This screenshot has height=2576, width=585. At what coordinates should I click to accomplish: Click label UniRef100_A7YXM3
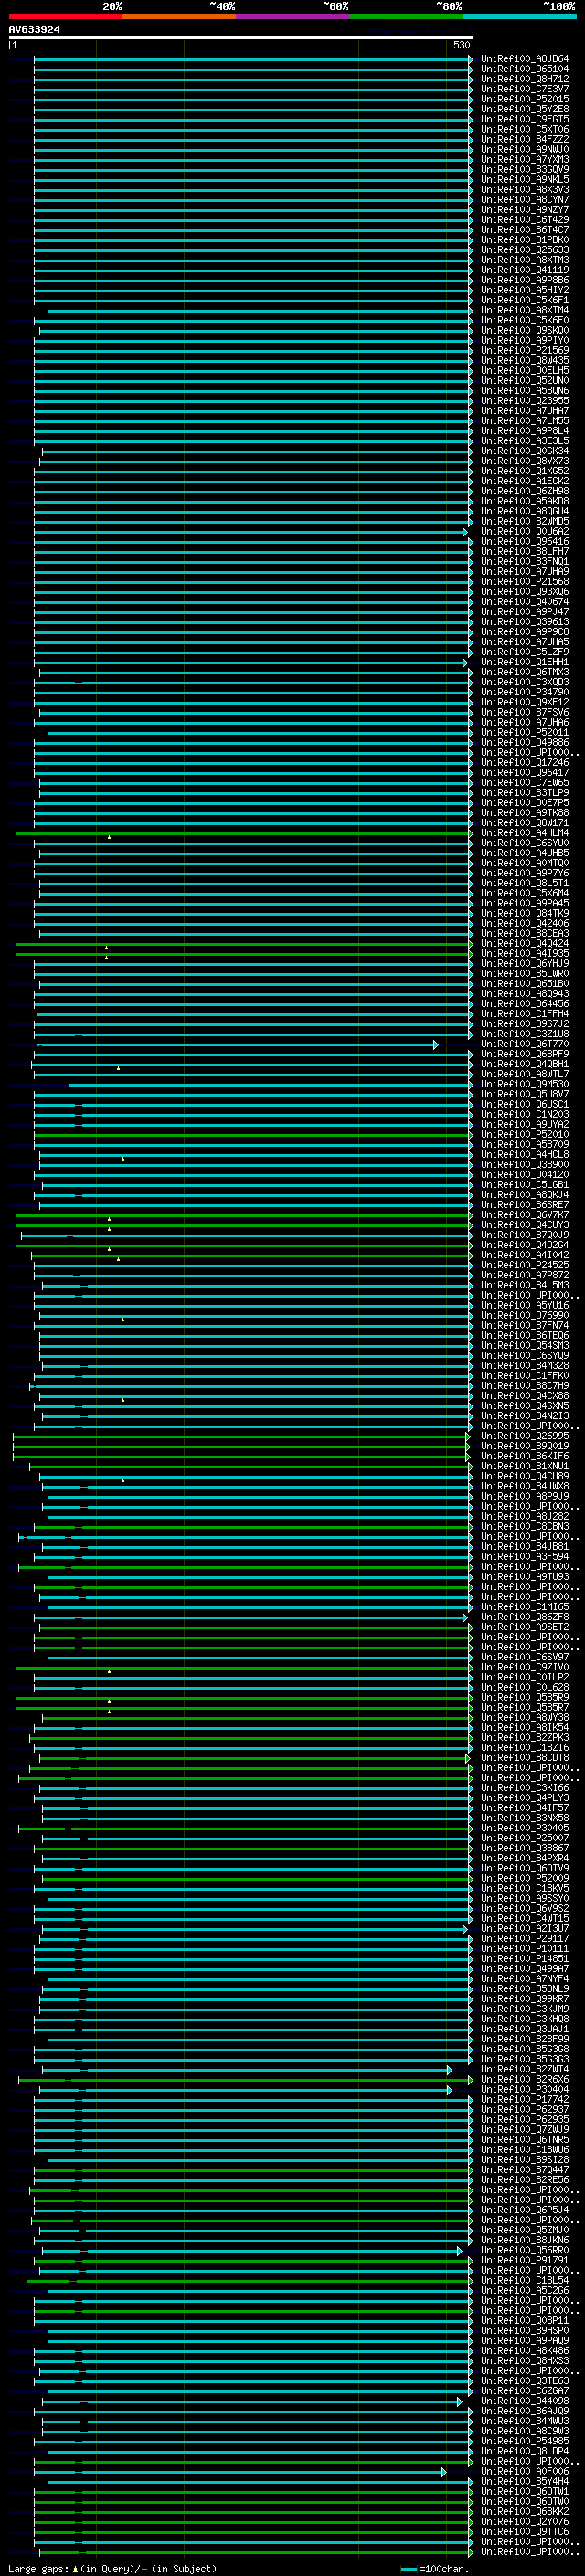tap(525, 159)
